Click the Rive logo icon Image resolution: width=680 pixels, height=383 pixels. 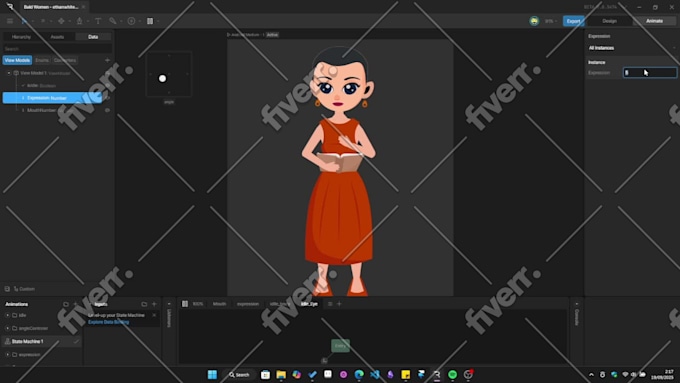10,7
